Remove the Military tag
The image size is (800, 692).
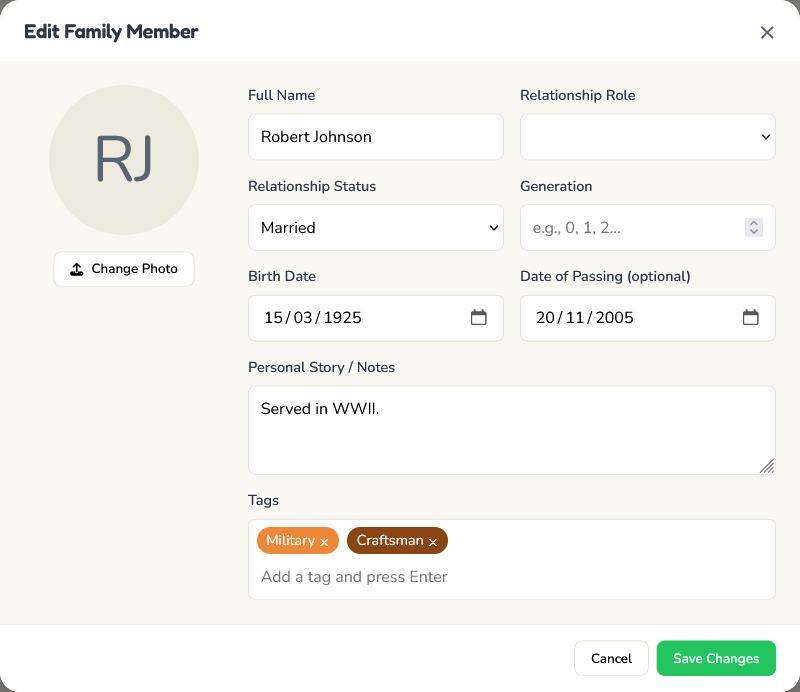[324, 542]
